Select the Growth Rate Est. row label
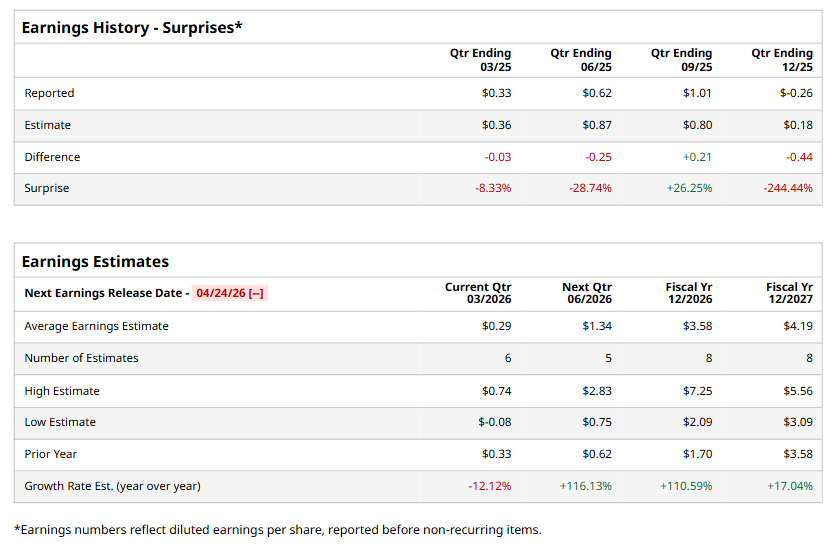 tap(112, 486)
